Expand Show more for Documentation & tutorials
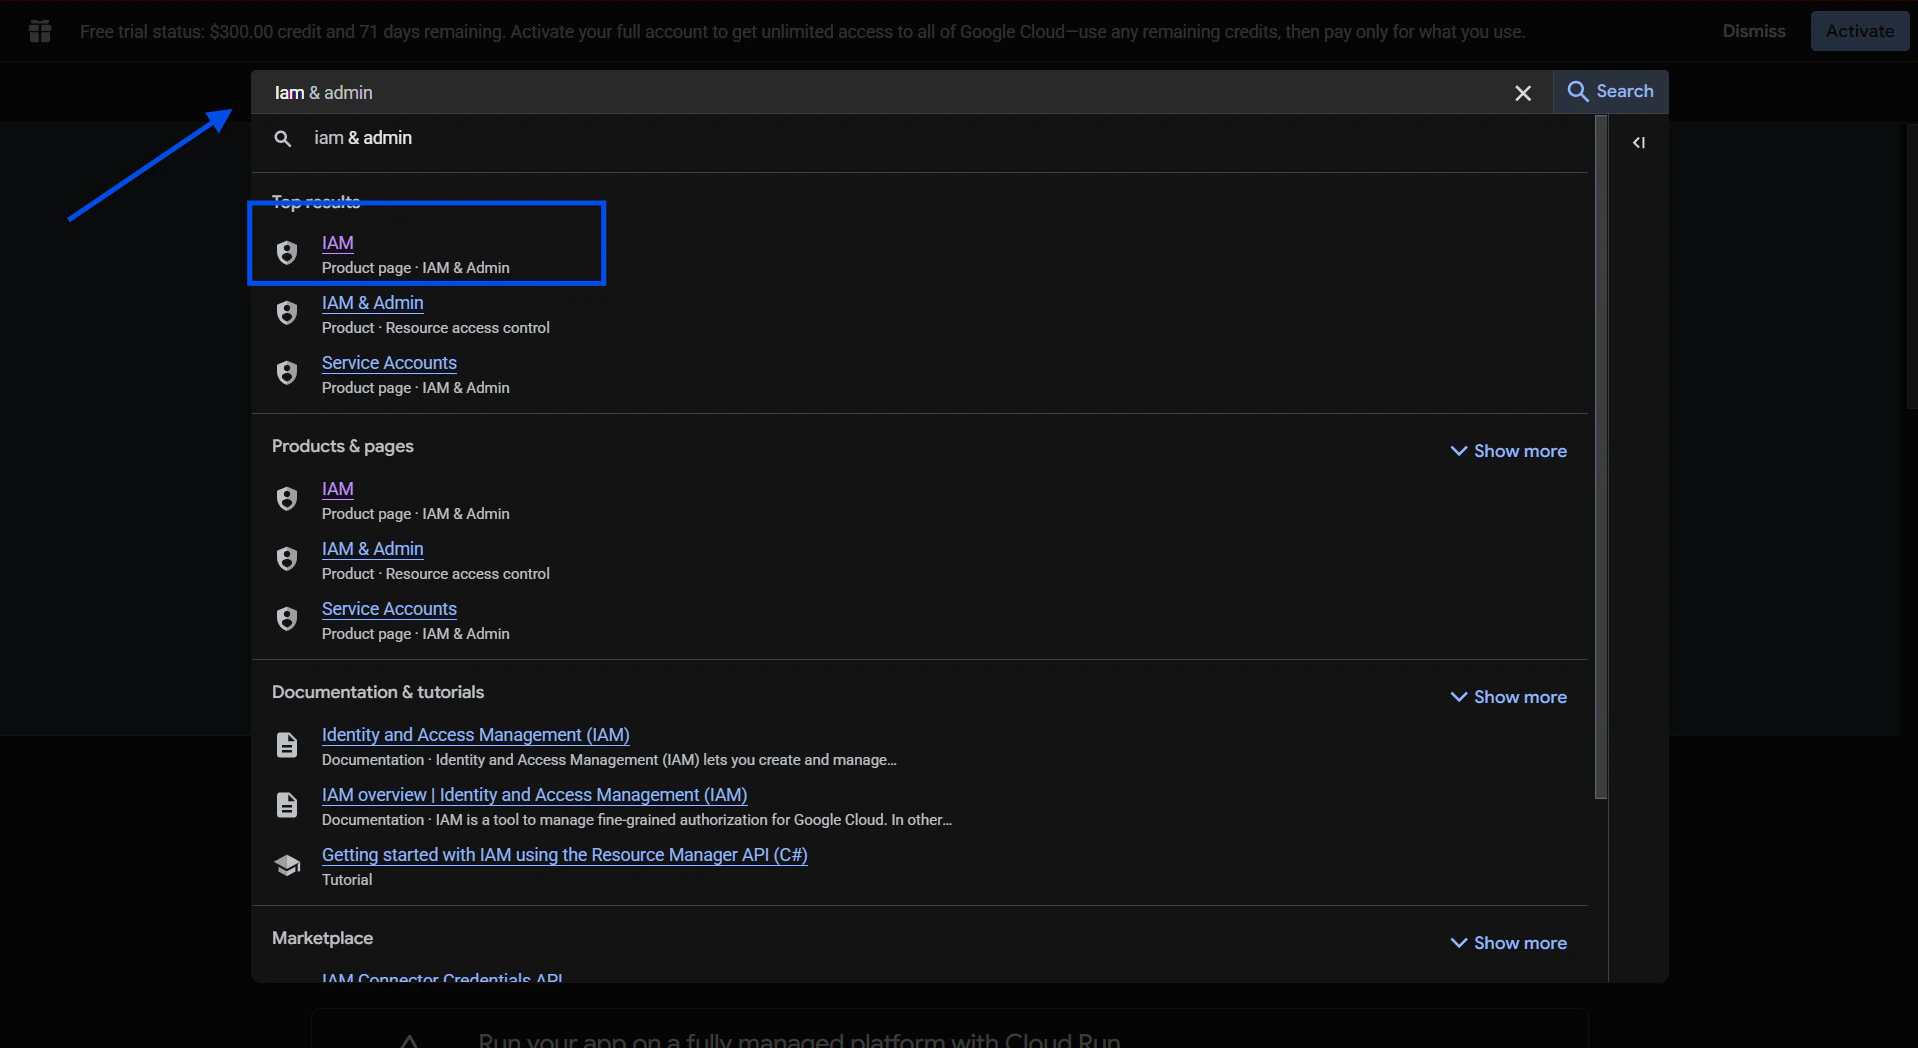The image size is (1918, 1048). 1508,697
